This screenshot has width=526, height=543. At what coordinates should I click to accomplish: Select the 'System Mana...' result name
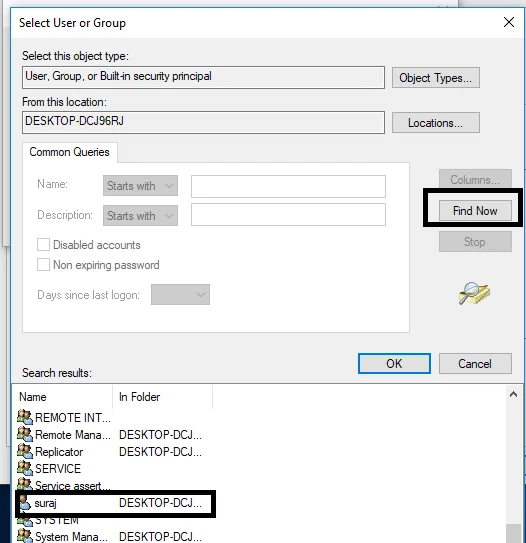tap(71, 537)
